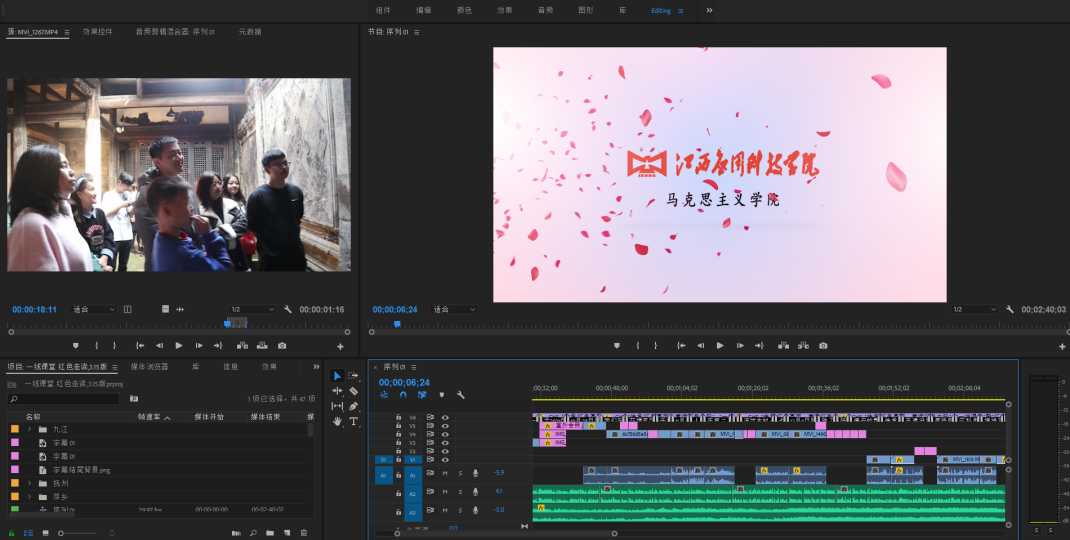Sort Project panel by 帧速率 column
The height and width of the screenshot is (540, 1070).
tap(150, 416)
